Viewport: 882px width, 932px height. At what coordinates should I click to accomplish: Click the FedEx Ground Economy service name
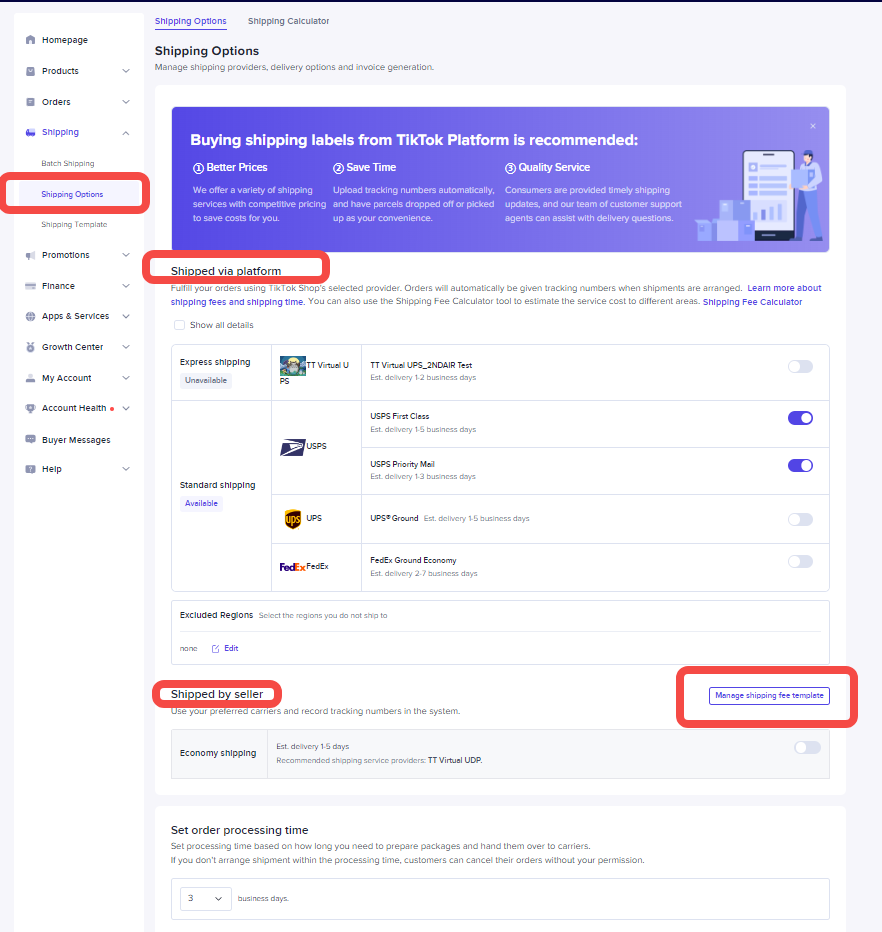tap(413, 561)
